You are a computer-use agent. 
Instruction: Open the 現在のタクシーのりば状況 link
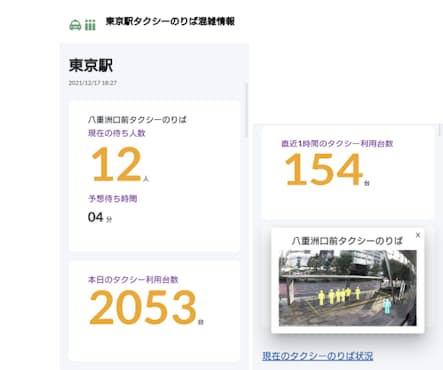pyautogui.click(x=317, y=356)
